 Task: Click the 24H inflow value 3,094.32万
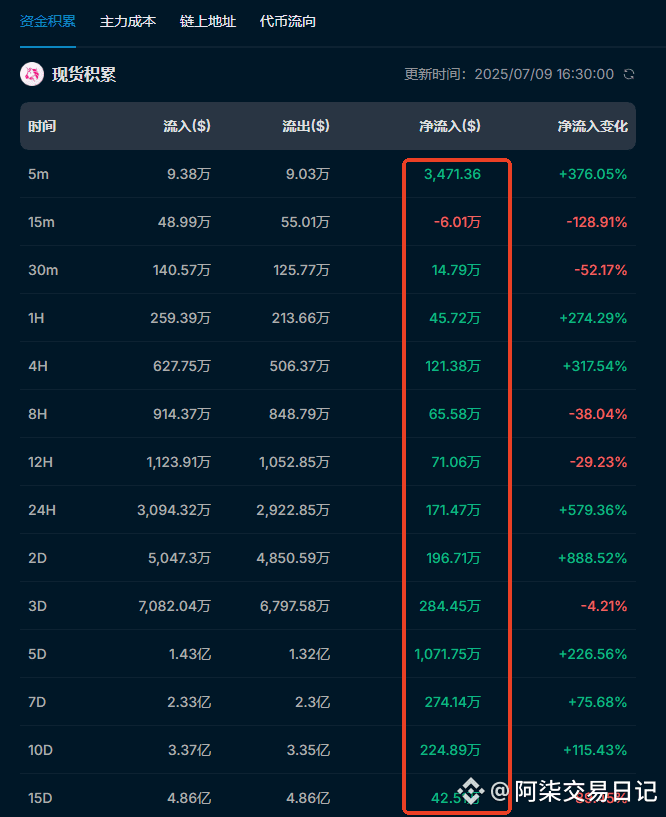tap(174, 510)
